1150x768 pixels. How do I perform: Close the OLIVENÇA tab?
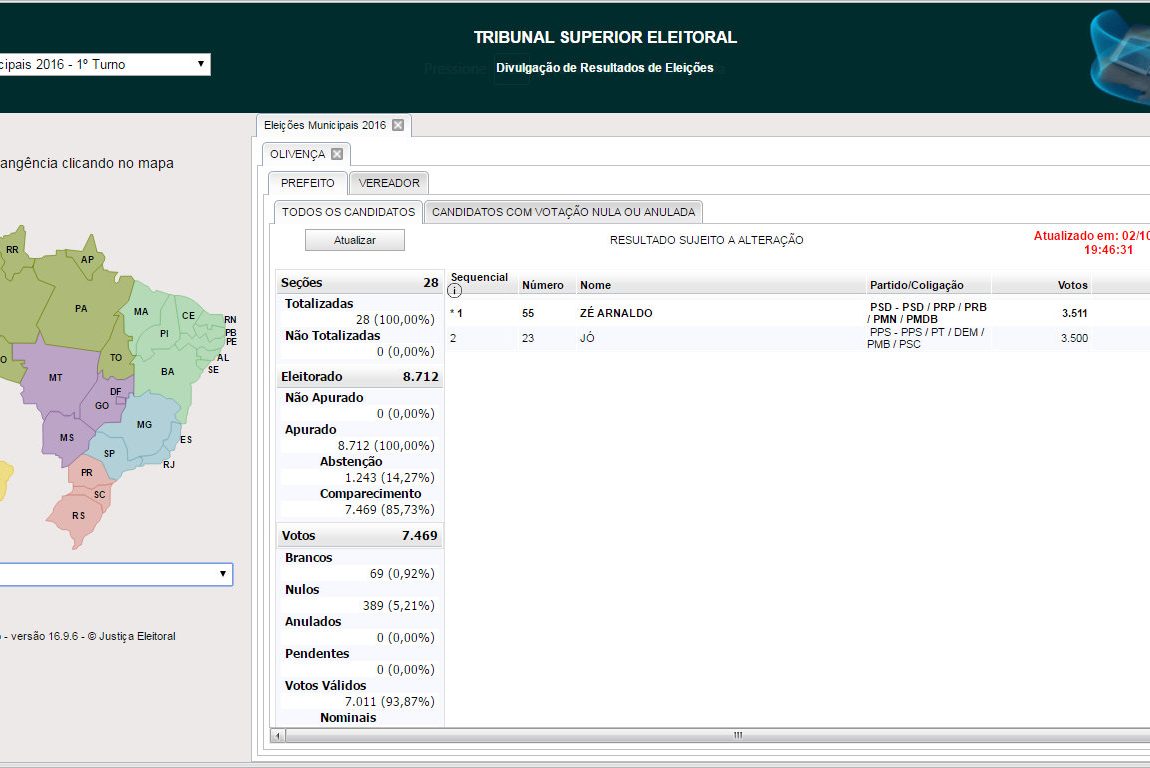[337, 154]
